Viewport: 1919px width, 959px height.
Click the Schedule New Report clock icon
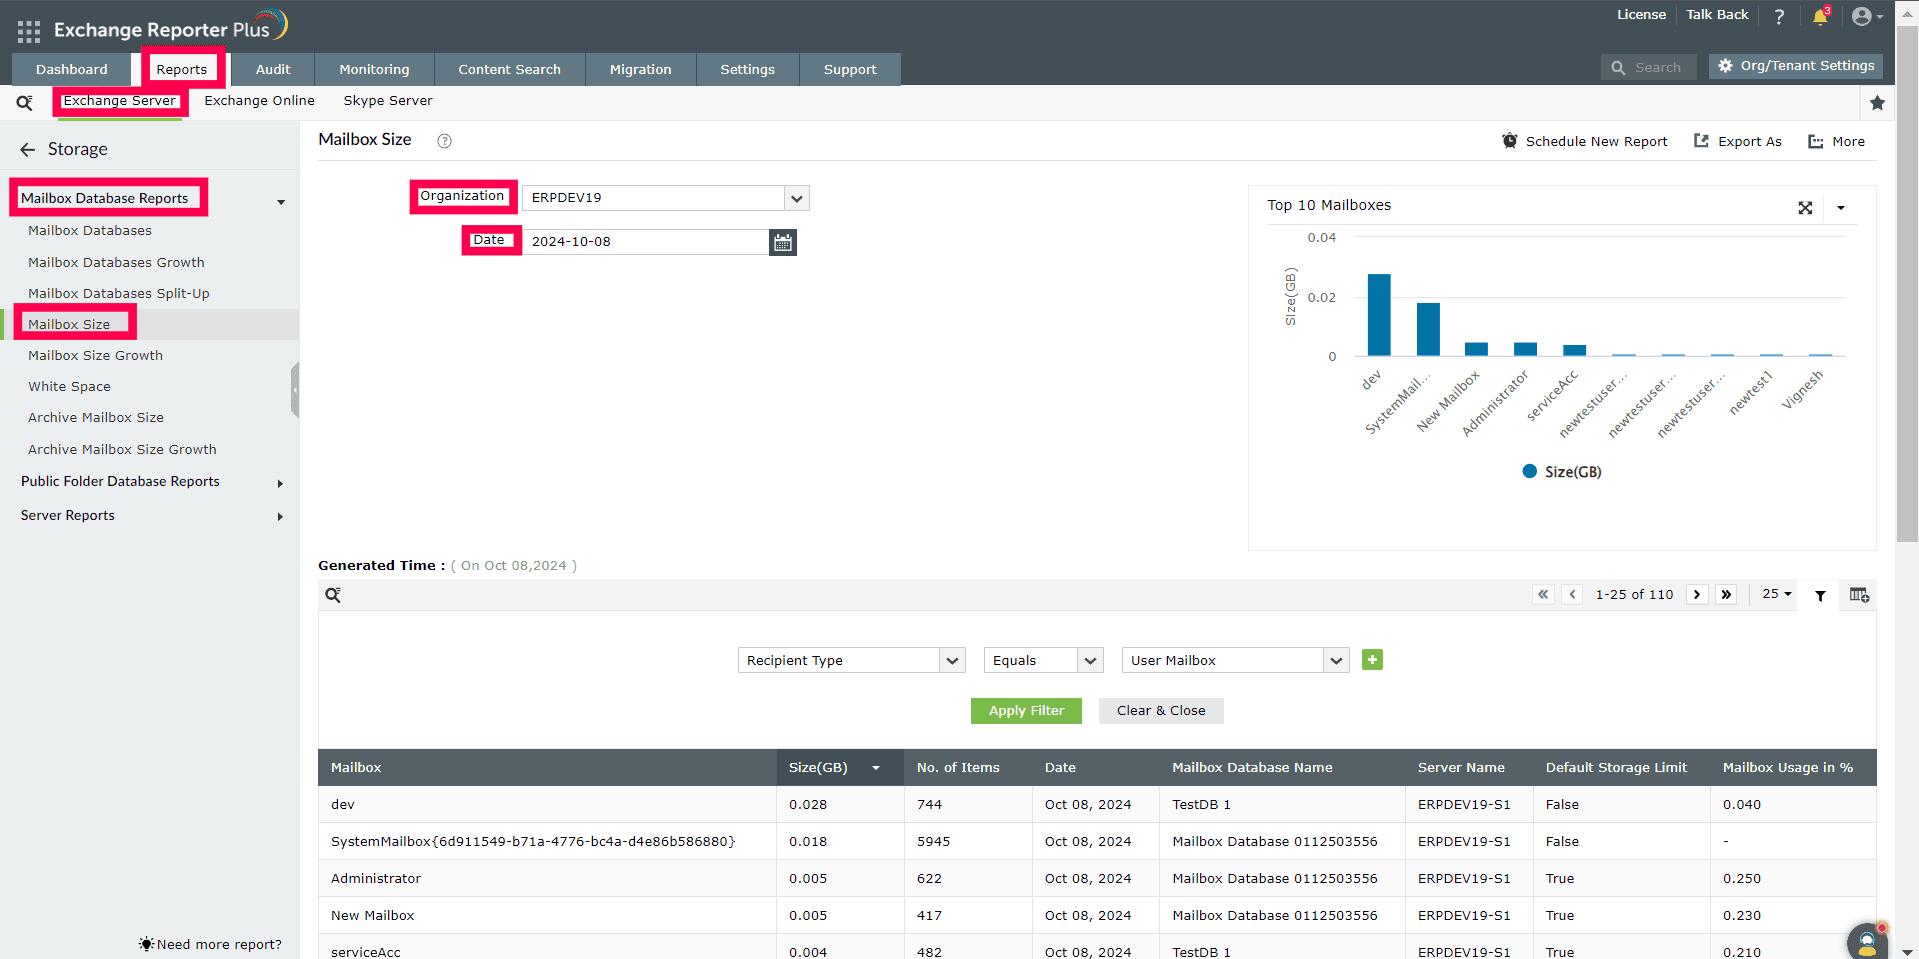pyautogui.click(x=1510, y=141)
